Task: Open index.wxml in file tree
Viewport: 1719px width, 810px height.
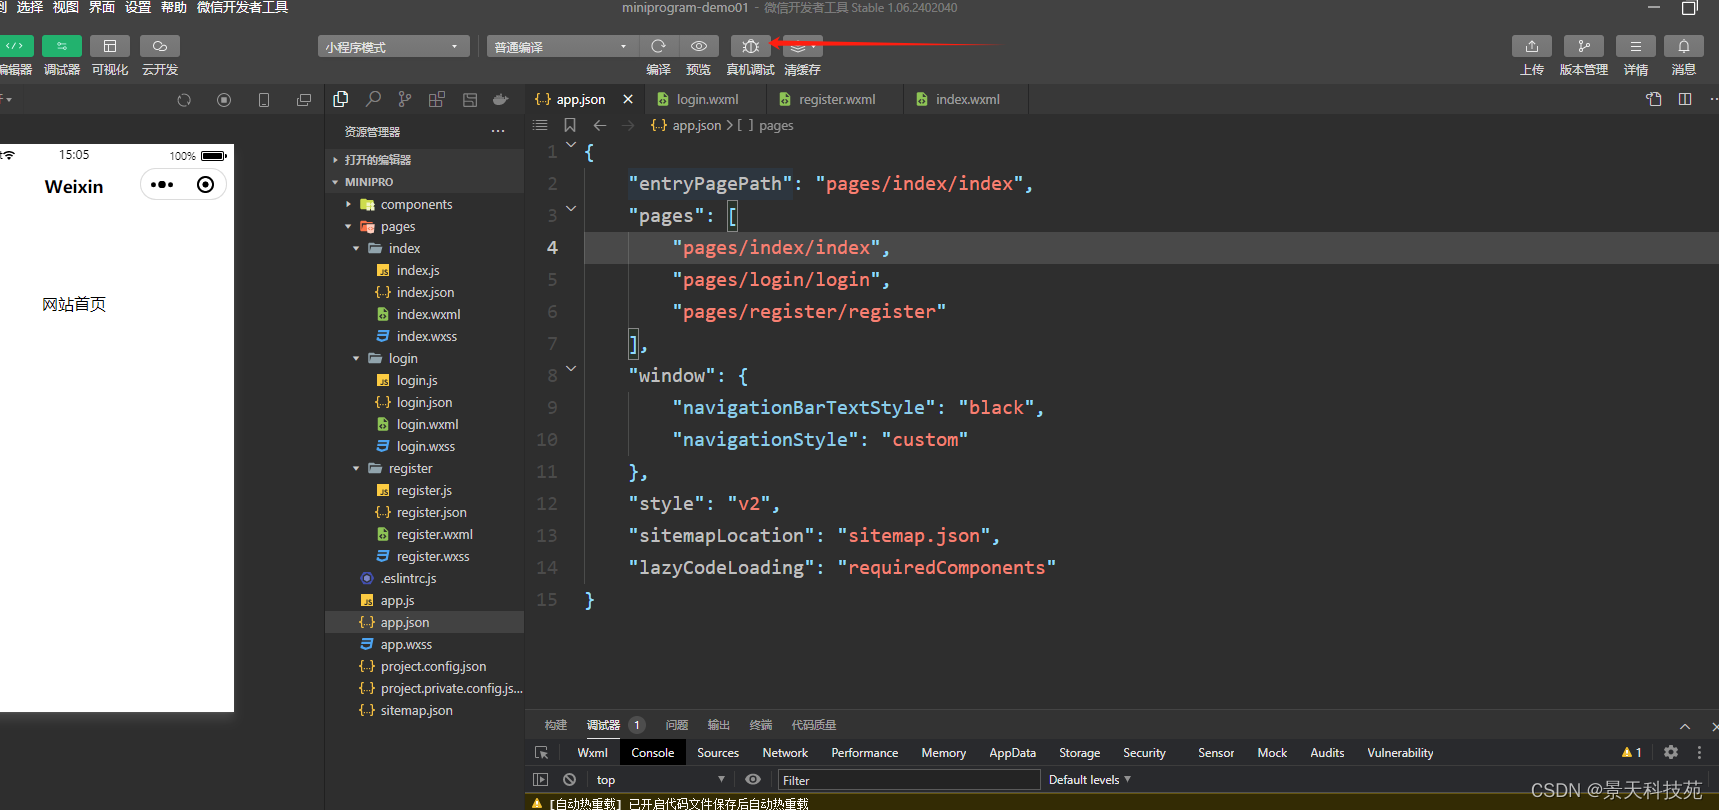Action: click(x=425, y=314)
